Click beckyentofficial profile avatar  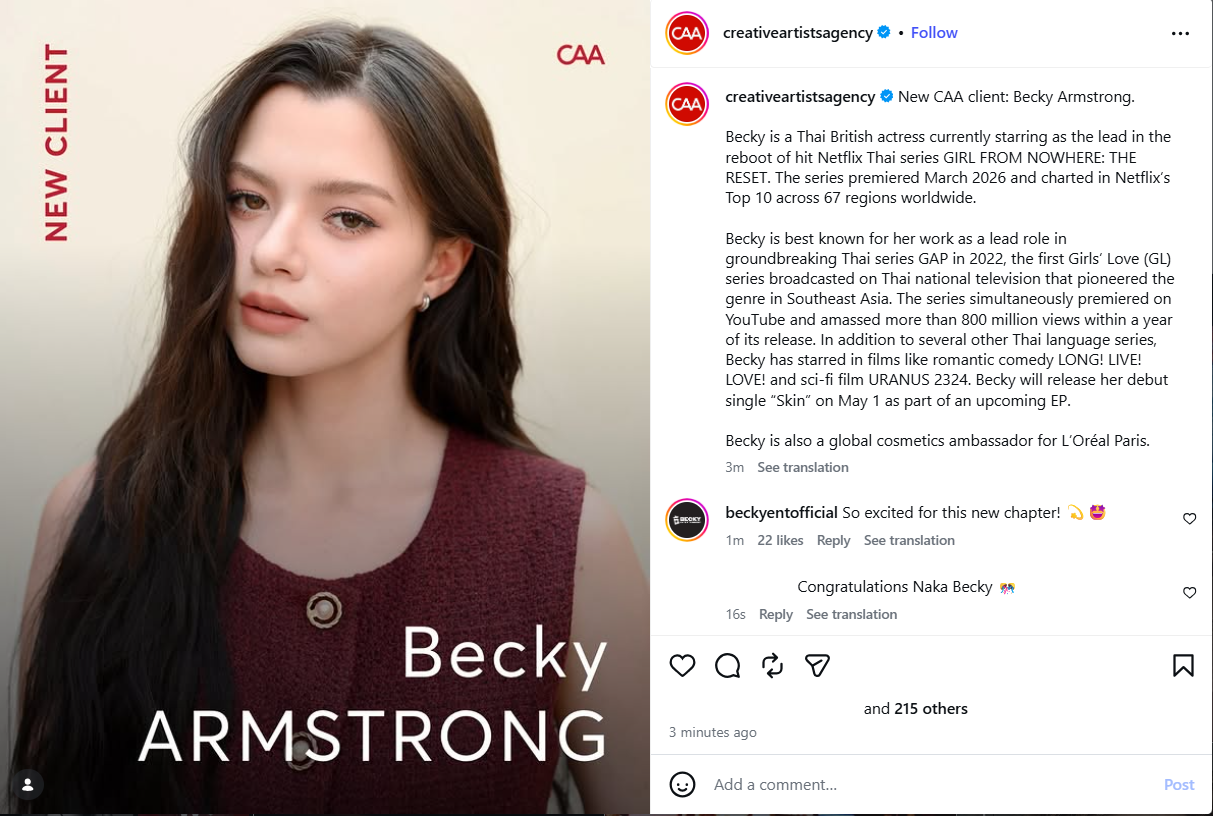click(687, 520)
